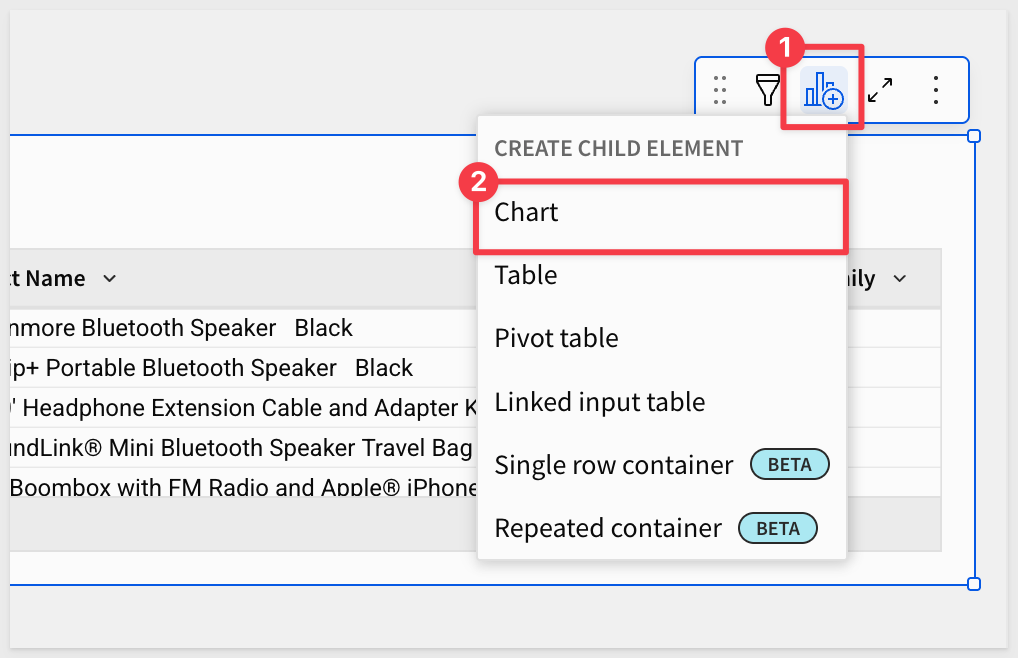Select Single row container option

coord(614,465)
